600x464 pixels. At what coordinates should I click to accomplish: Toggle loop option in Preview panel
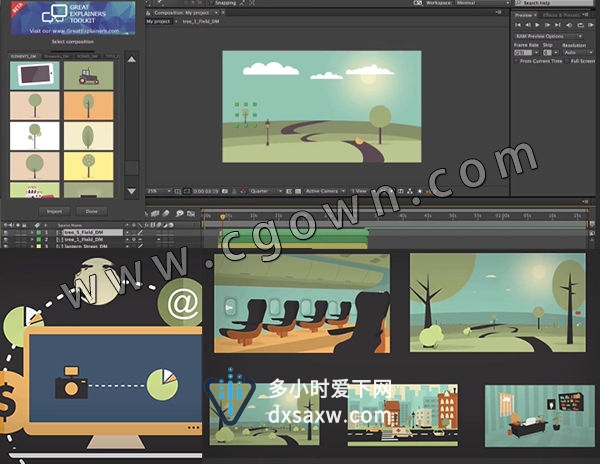(580, 25)
